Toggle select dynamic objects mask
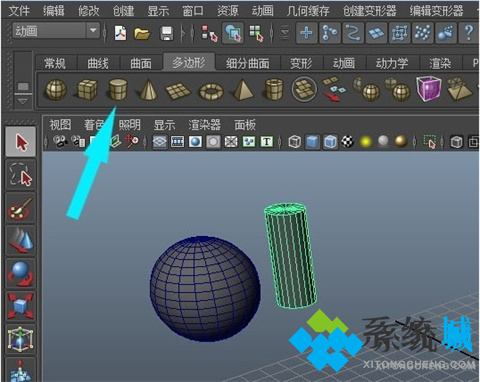The width and height of the screenshot is (480, 382). [x=422, y=33]
